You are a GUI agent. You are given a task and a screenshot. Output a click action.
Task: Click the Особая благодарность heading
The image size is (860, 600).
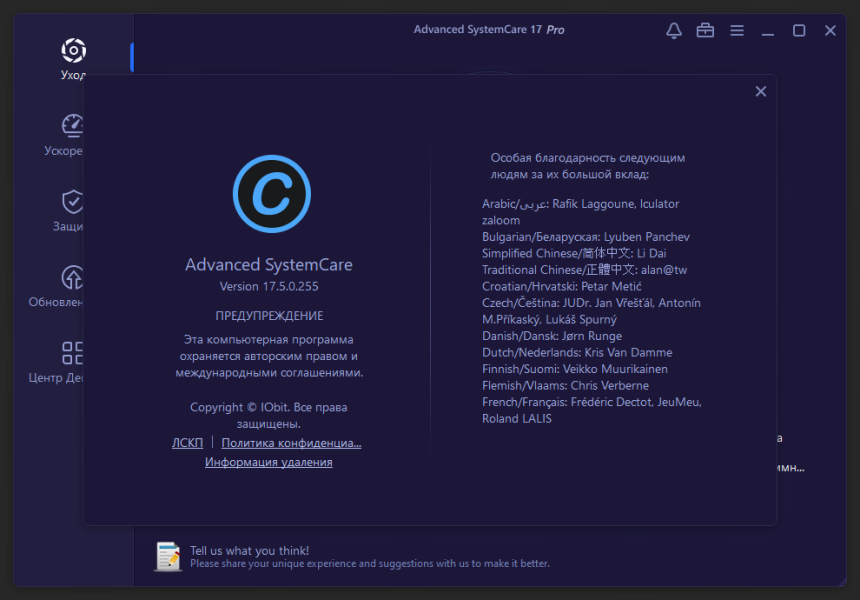pos(588,166)
